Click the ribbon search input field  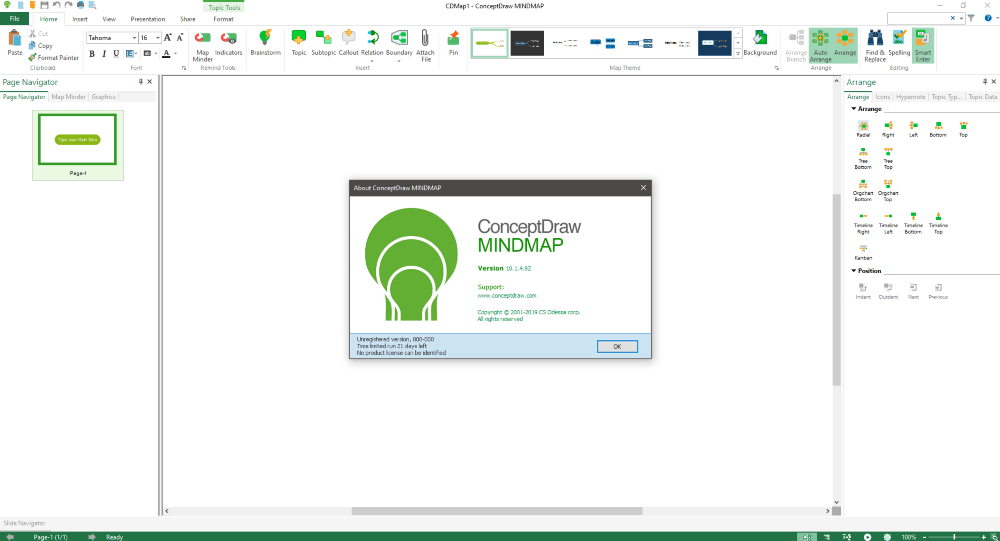pyautogui.click(x=918, y=19)
